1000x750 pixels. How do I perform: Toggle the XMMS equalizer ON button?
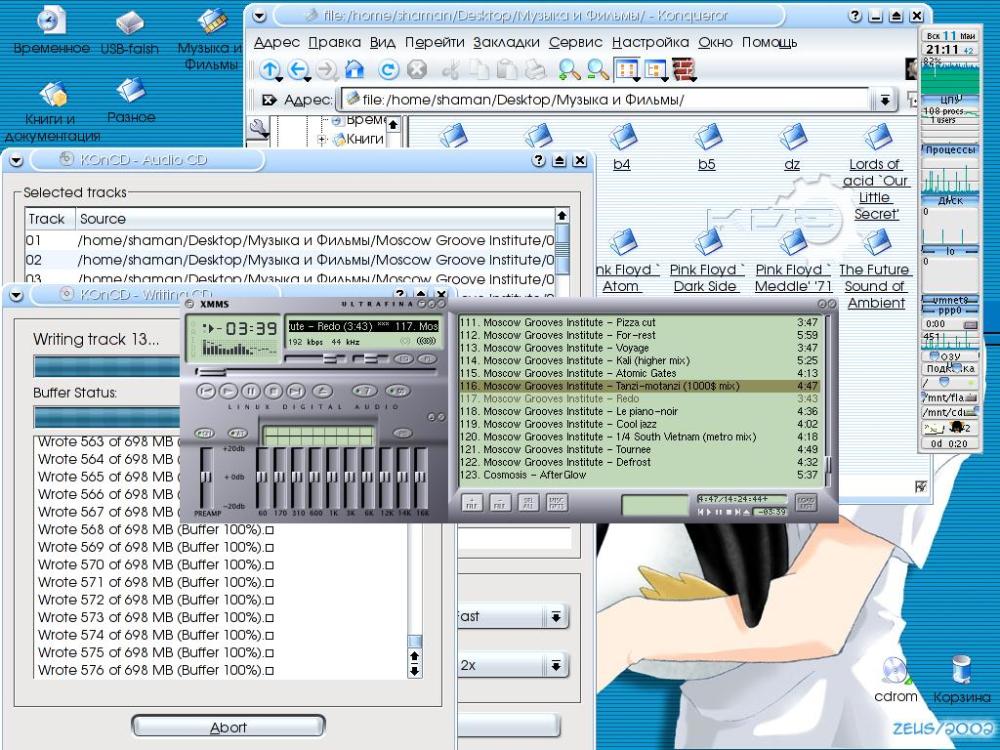(x=205, y=433)
